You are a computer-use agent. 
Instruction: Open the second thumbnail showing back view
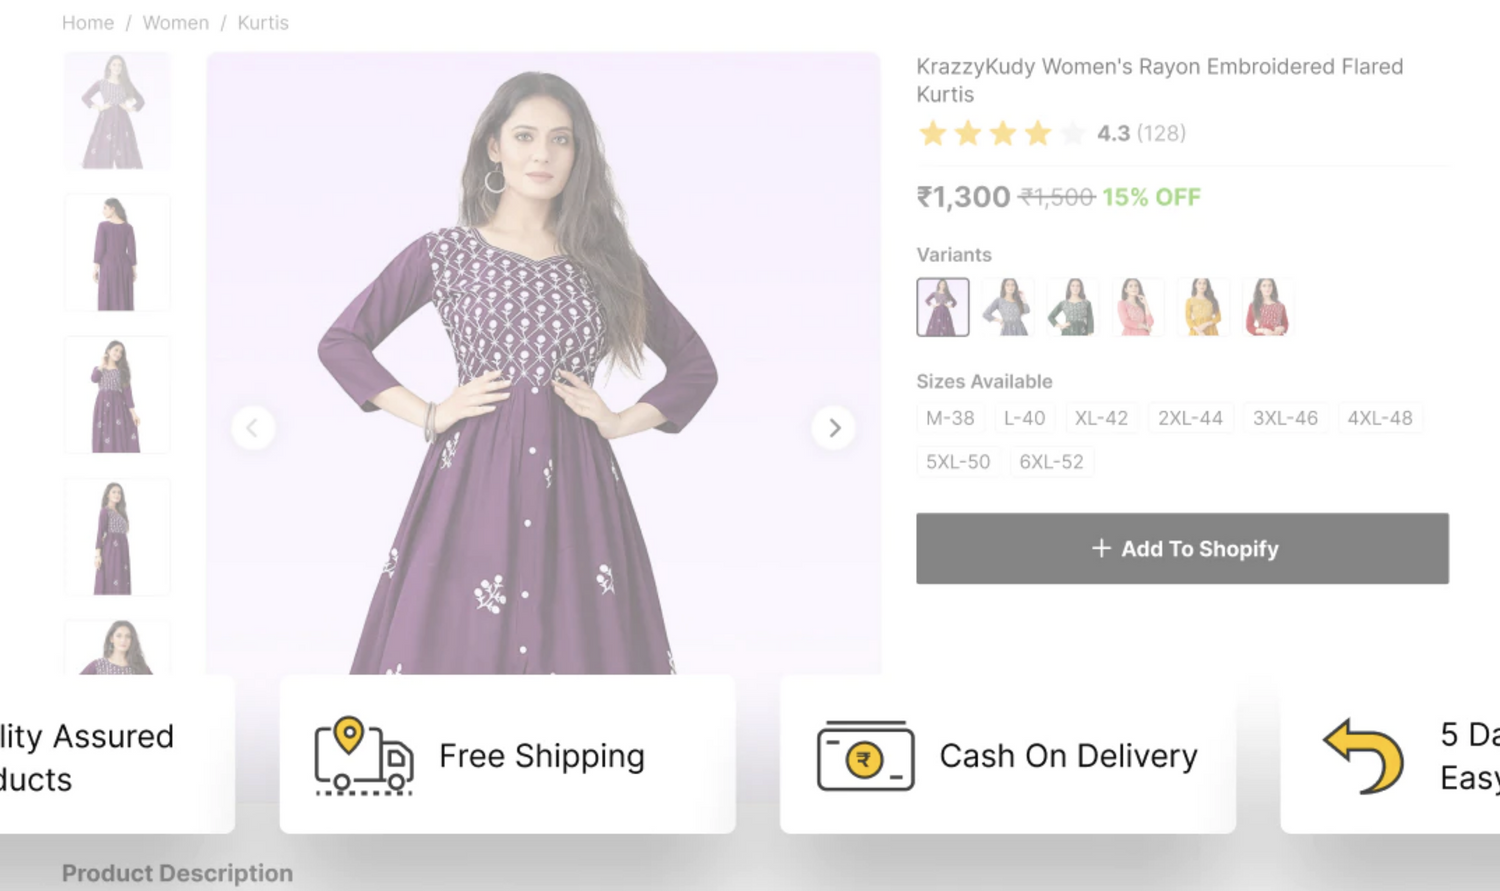tap(117, 253)
